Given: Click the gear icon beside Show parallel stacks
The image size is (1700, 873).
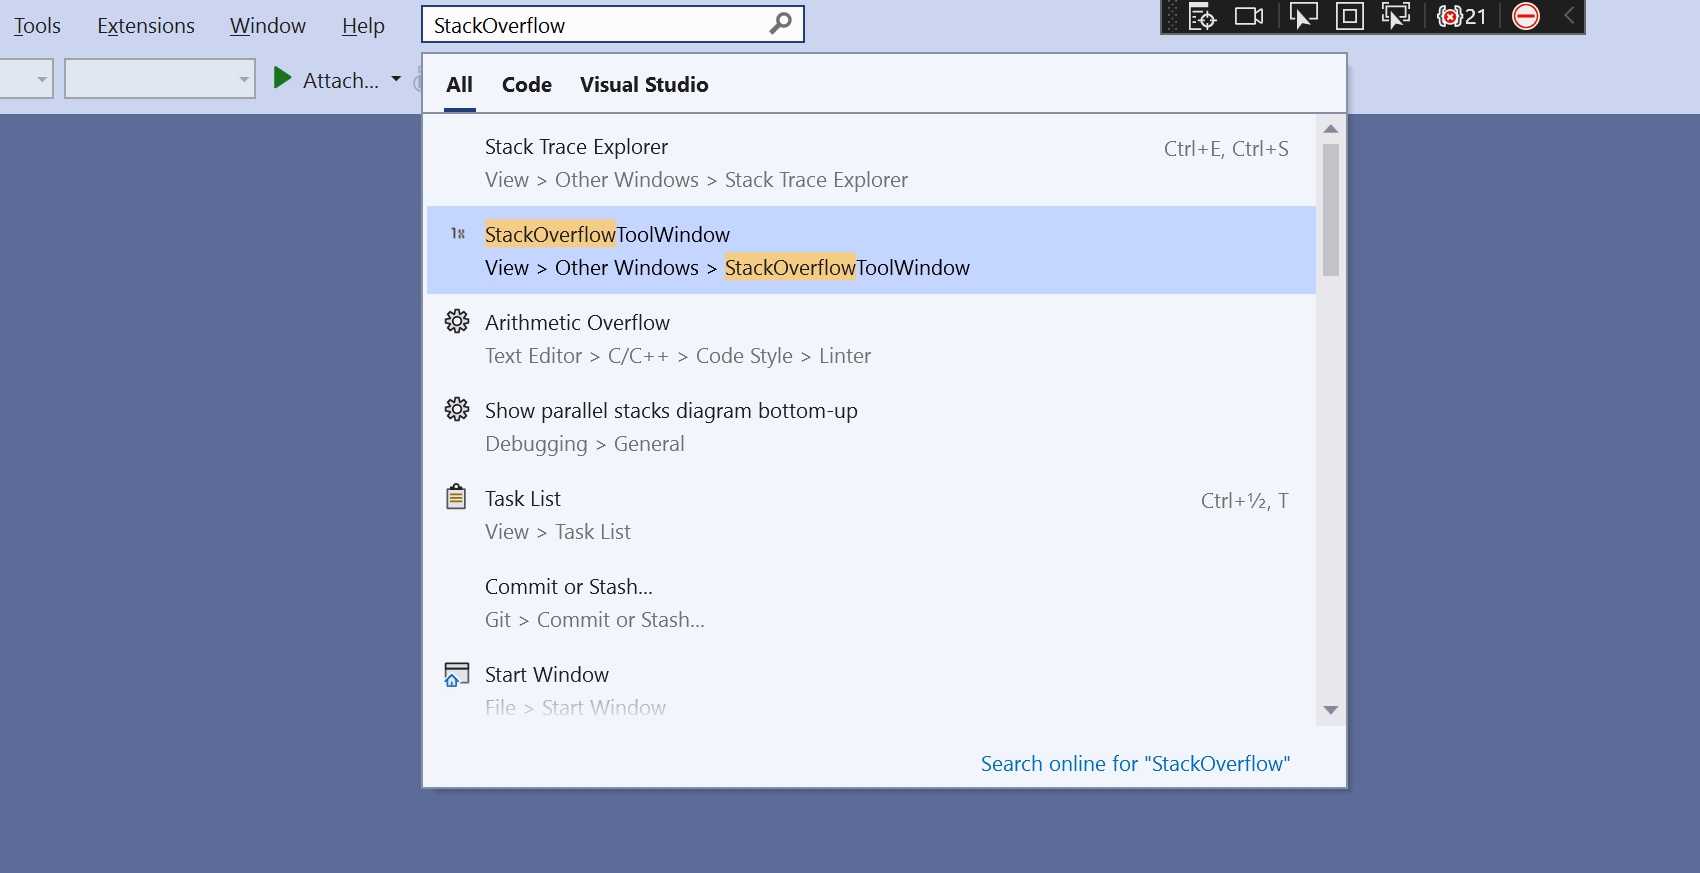Looking at the screenshot, I should [x=457, y=409].
